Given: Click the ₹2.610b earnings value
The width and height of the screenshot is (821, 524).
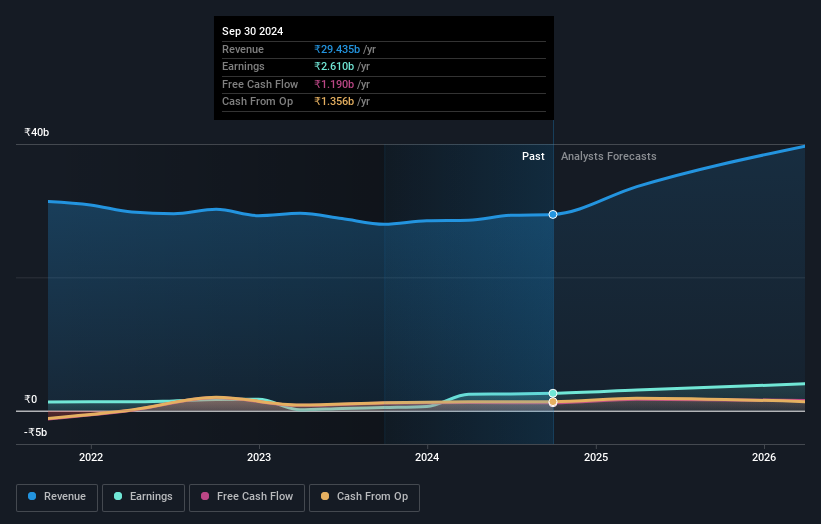Looking at the screenshot, I should click(x=334, y=66).
